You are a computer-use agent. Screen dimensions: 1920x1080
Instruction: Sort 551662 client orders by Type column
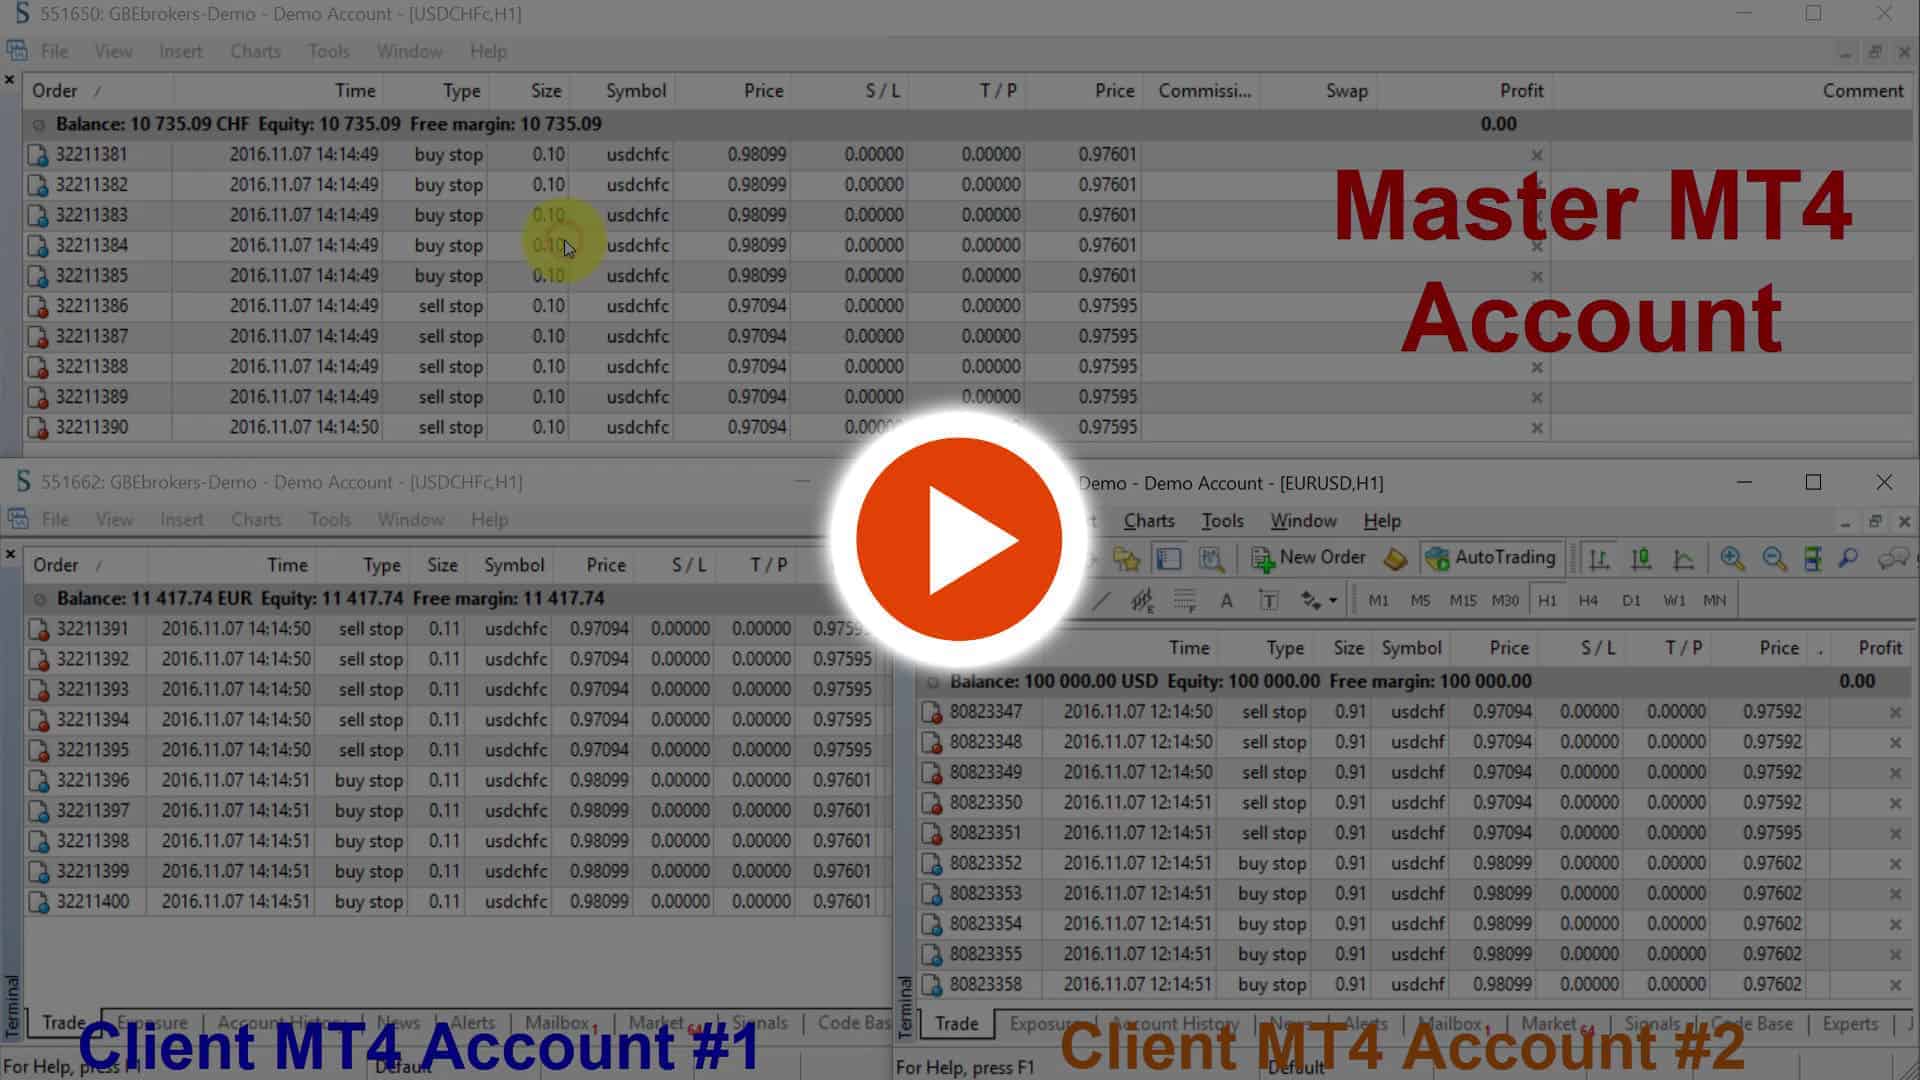(381, 564)
